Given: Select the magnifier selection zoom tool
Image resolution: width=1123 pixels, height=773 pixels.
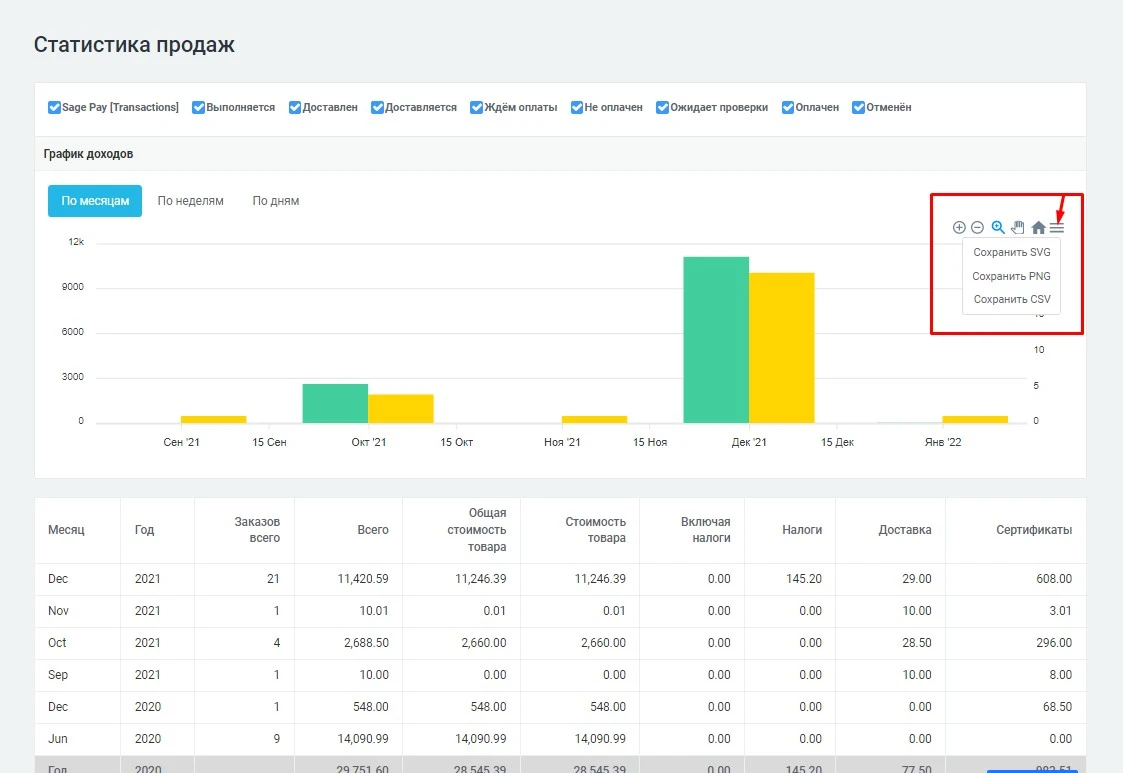Looking at the screenshot, I should pos(998,228).
